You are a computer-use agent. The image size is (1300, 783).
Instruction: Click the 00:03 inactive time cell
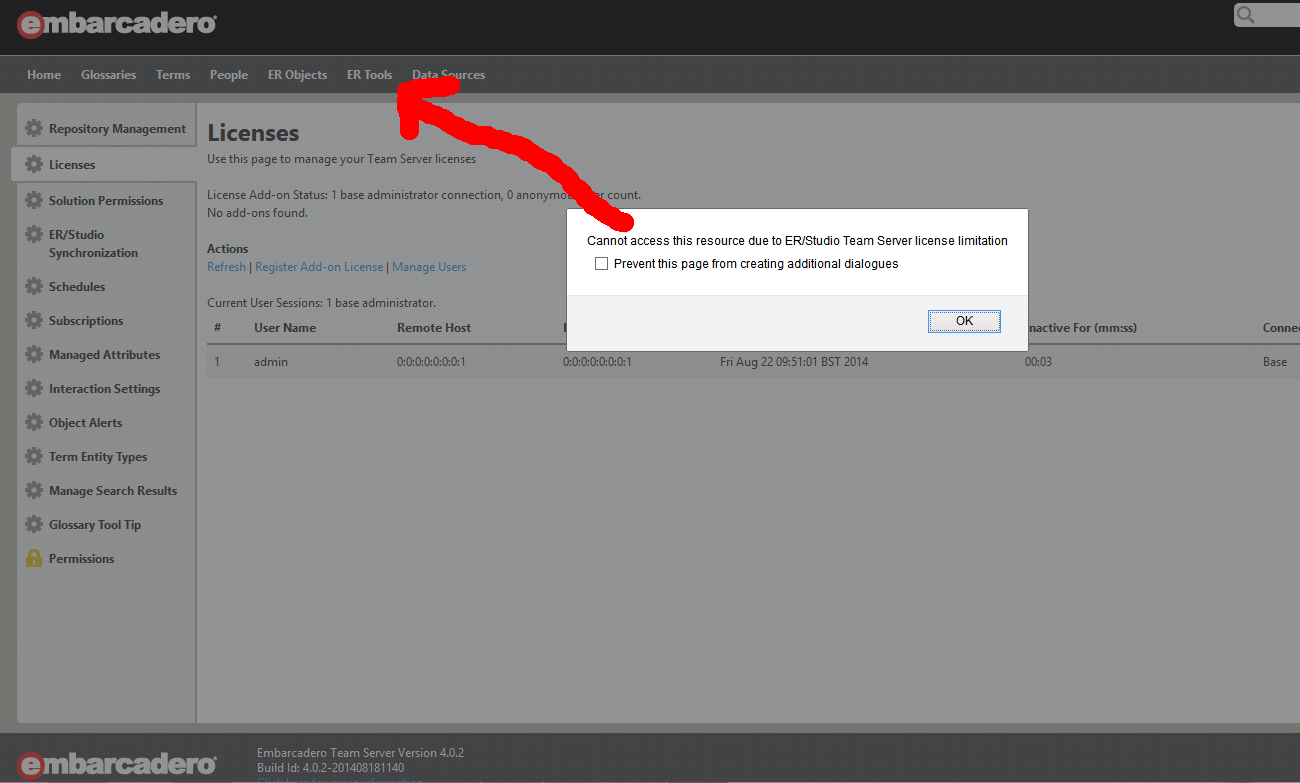1038,361
